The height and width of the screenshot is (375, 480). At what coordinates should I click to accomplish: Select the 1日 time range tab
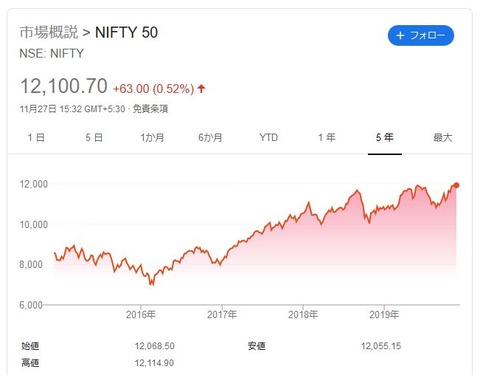click(36, 137)
